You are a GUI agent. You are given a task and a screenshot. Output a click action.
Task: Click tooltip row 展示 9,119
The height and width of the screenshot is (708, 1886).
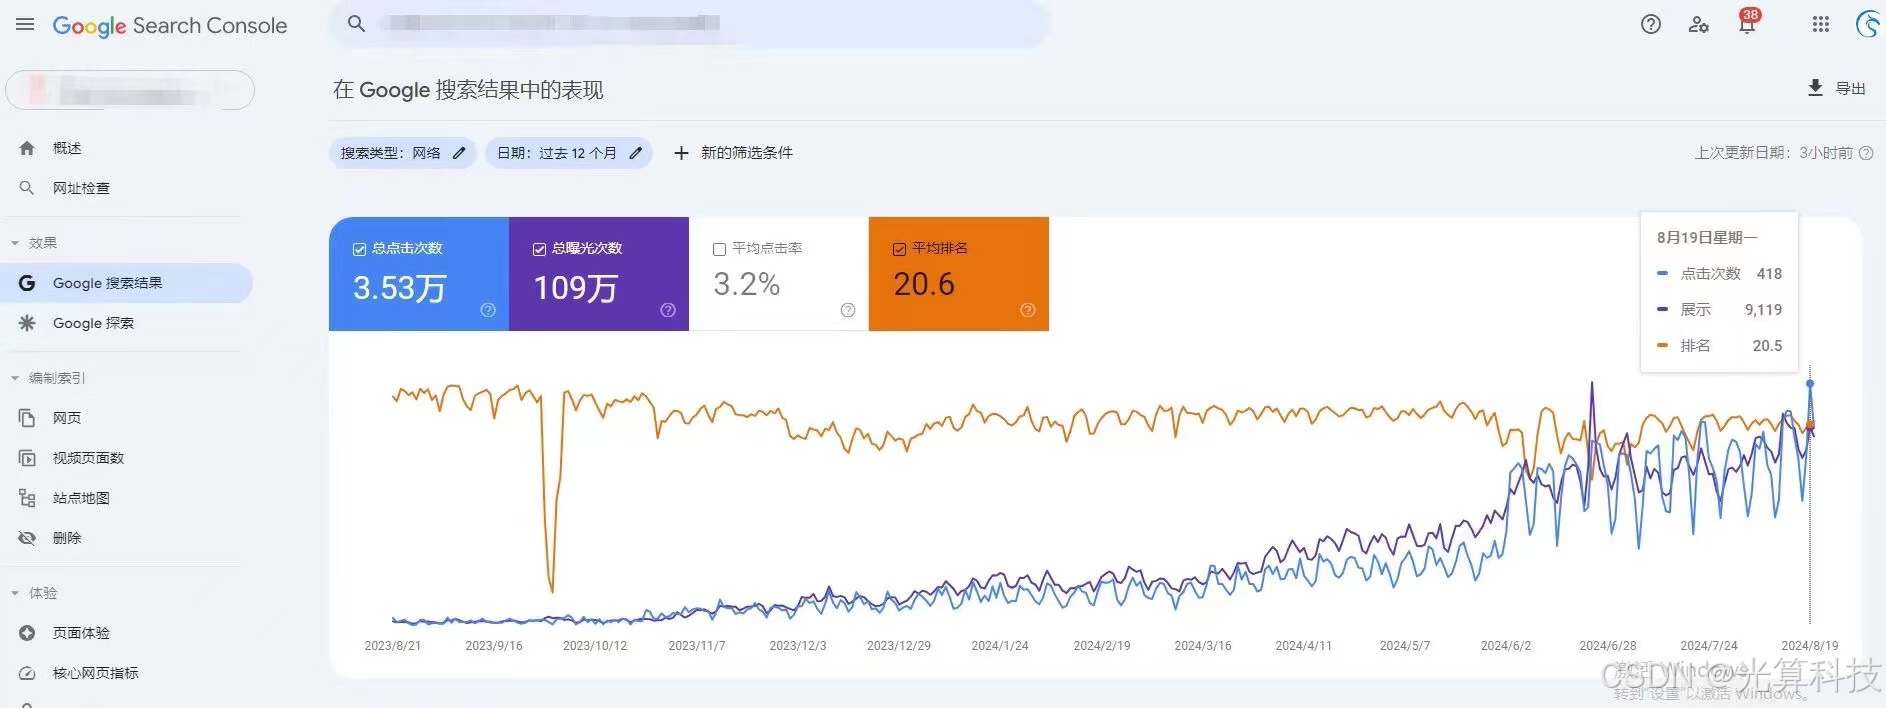(1719, 309)
